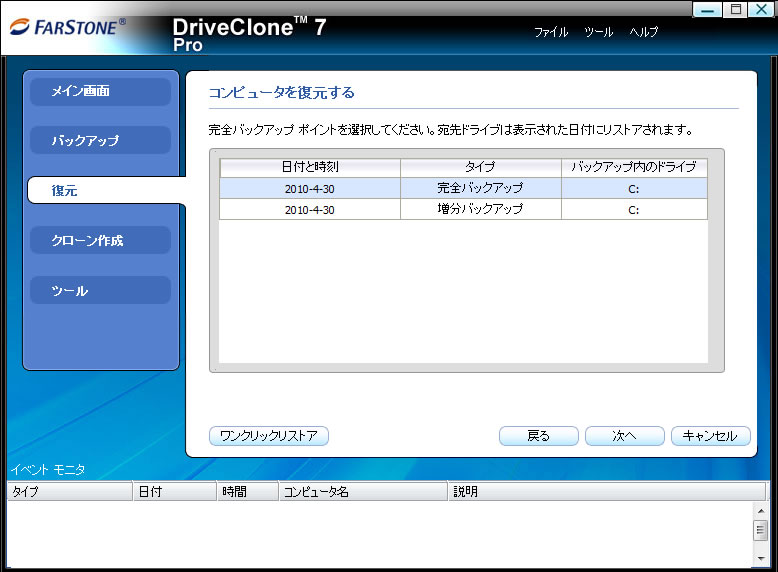Viewport: 778px width, 572px height.
Task: Open the ツール menu in the top bar
Action: click(598, 32)
